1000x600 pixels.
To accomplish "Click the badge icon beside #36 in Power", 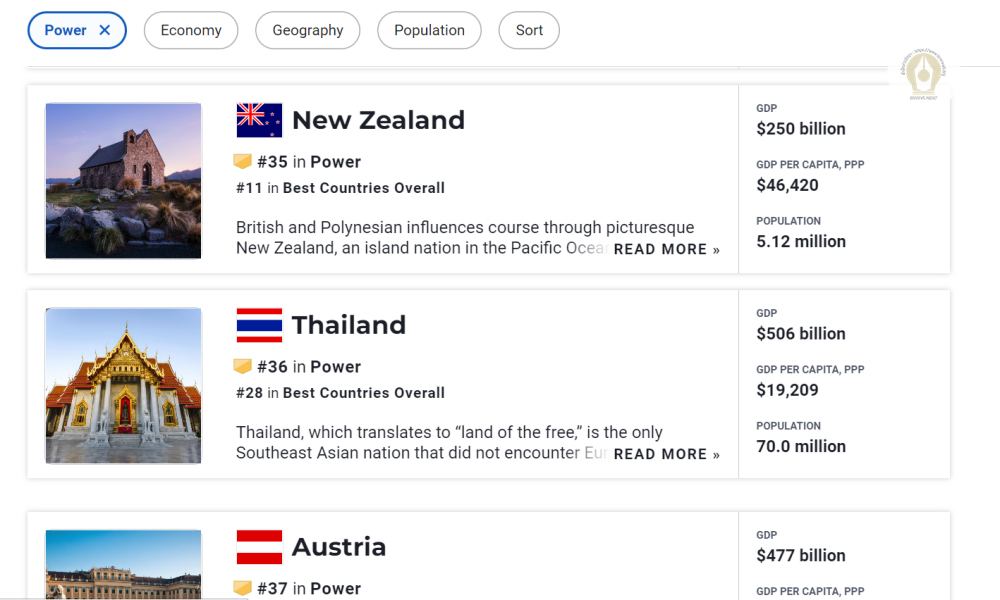I will 243,366.
